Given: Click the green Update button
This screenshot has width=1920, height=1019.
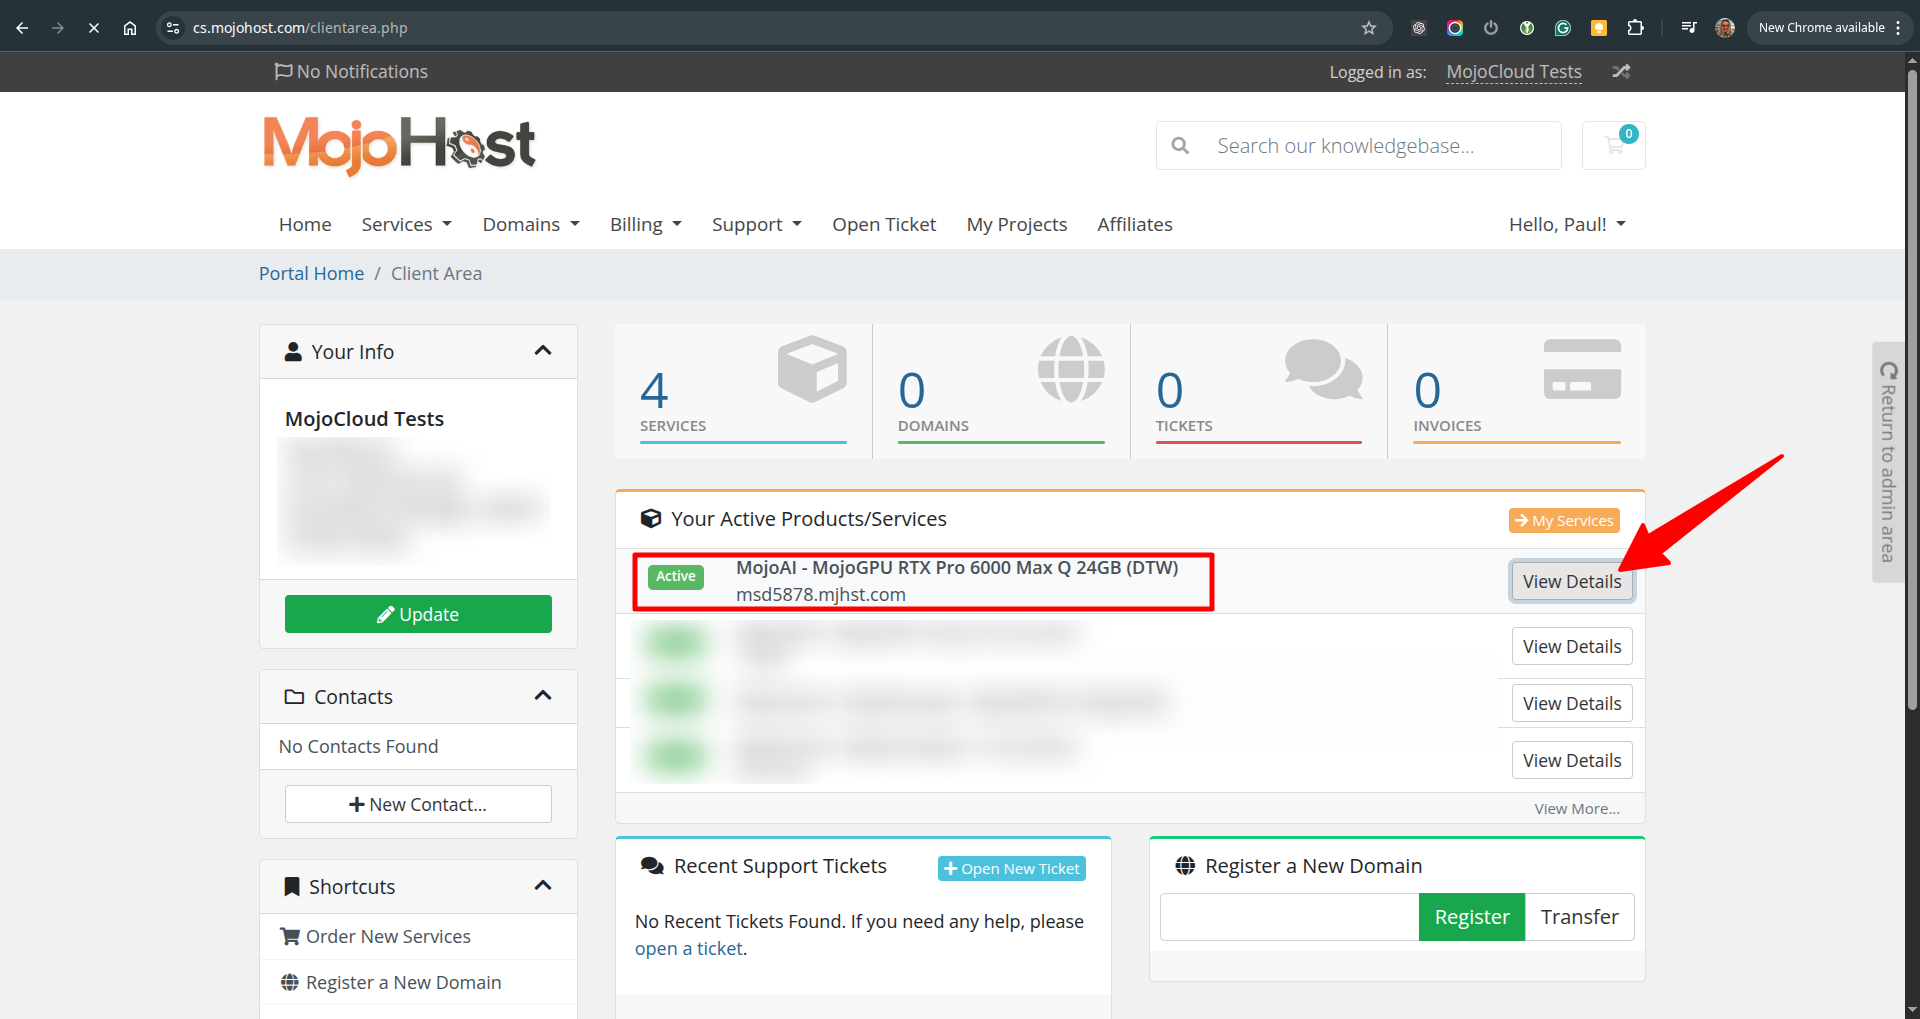Looking at the screenshot, I should click(x=418, y=614).
